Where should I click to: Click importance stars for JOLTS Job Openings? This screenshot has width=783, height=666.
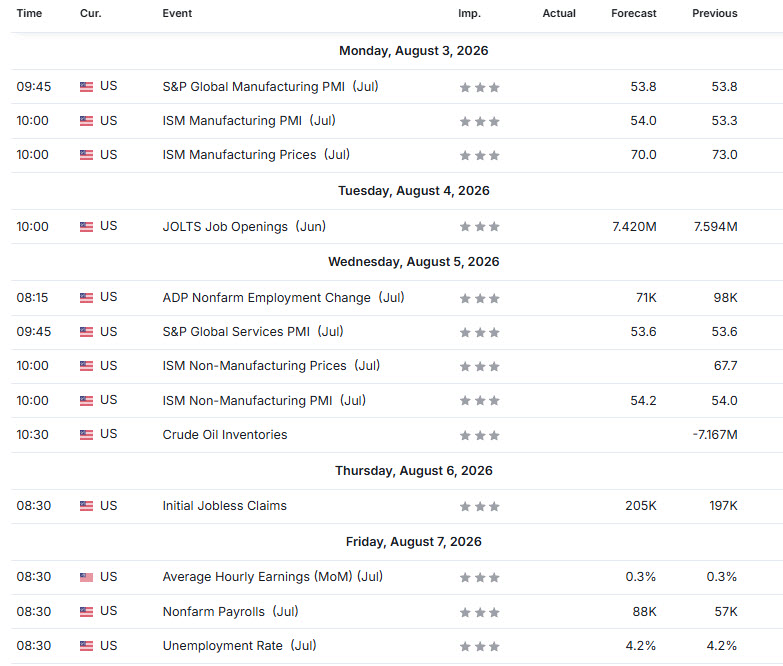pyautogui.click(x=479, y=227)
